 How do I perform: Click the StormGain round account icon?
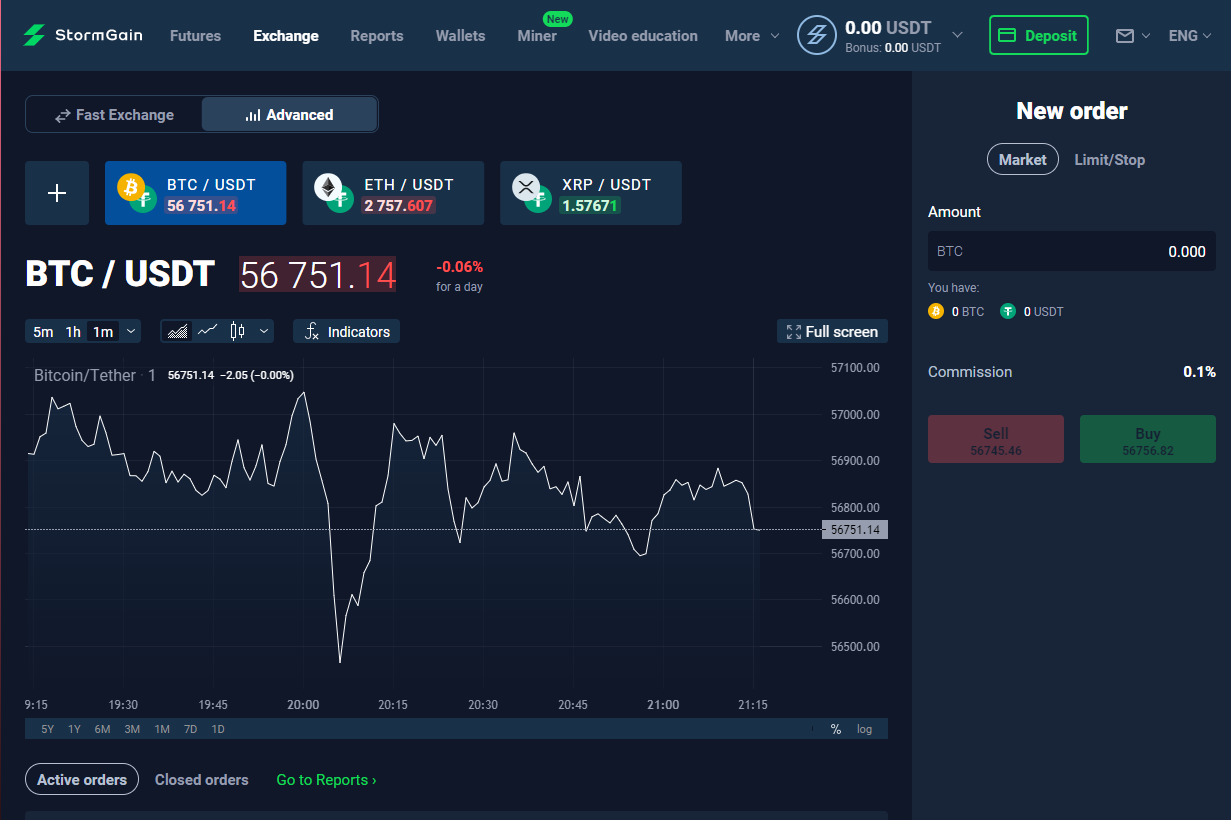816,35
